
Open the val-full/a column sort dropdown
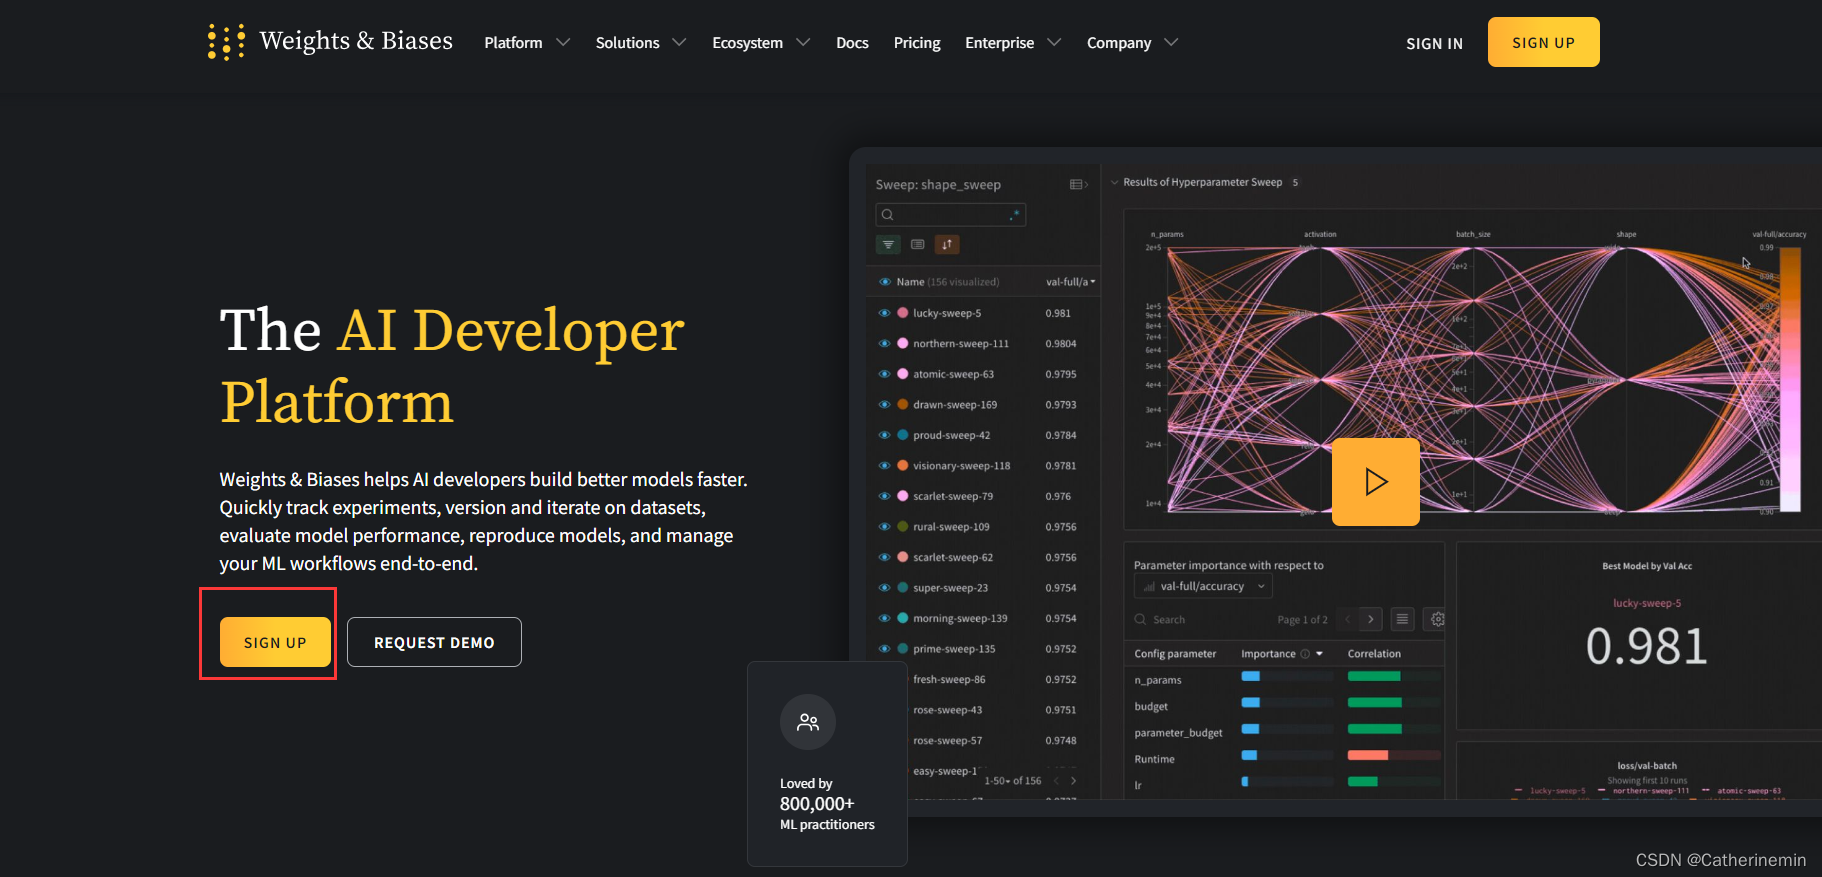tap(1093, 282)
